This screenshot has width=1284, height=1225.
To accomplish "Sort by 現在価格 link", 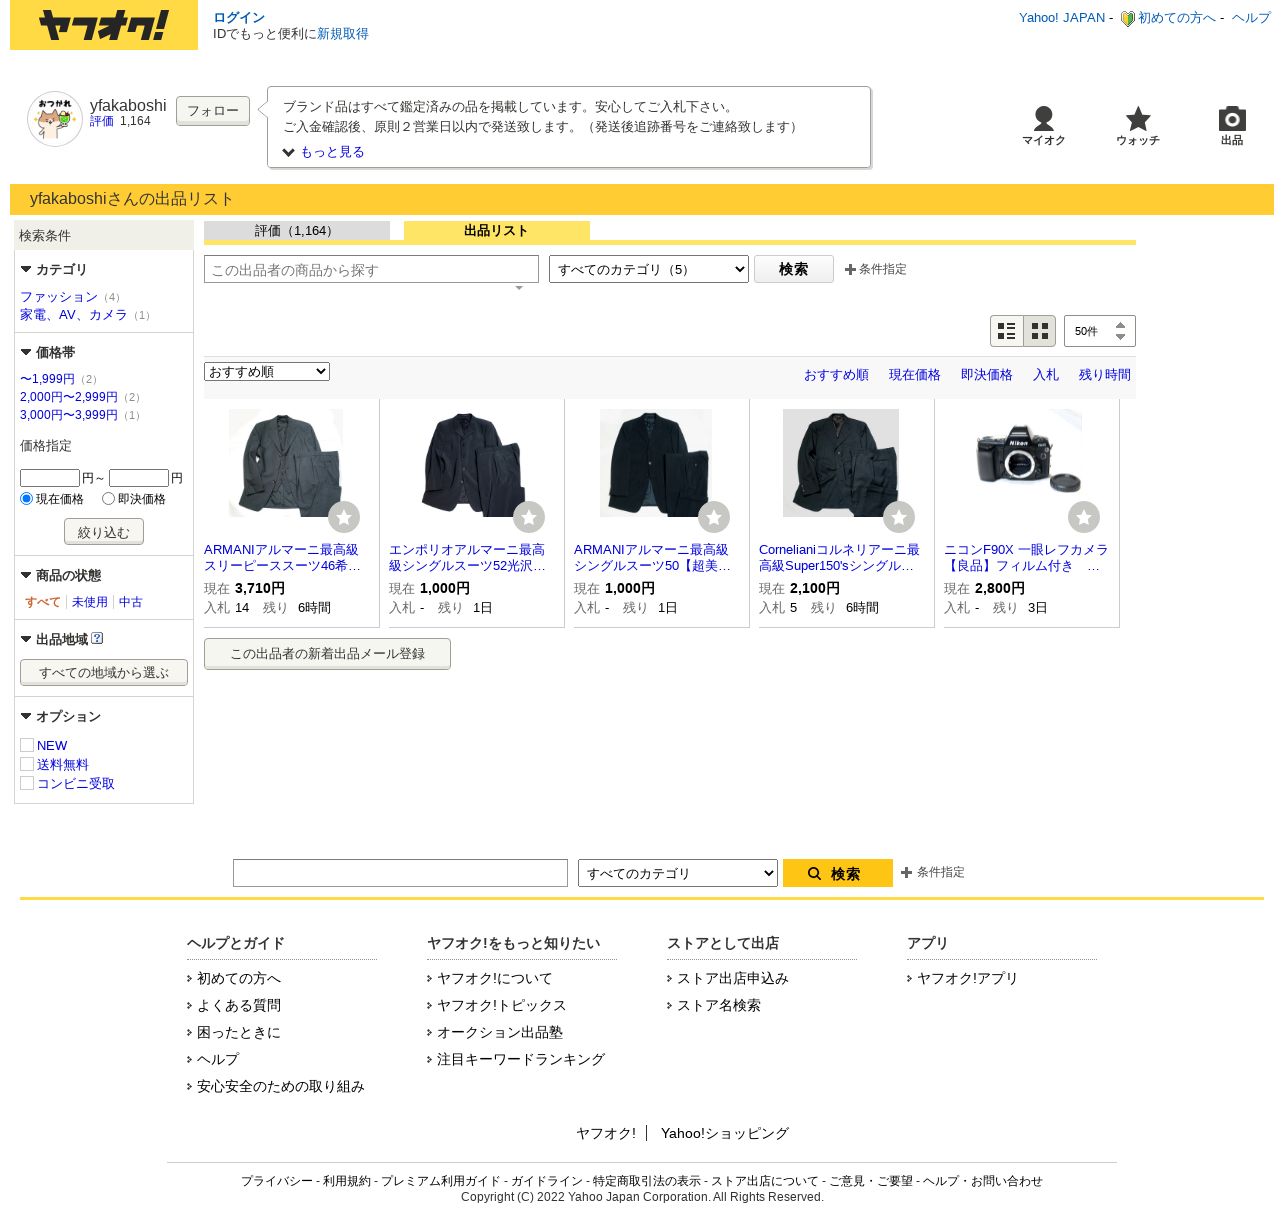I will [915, 375].
